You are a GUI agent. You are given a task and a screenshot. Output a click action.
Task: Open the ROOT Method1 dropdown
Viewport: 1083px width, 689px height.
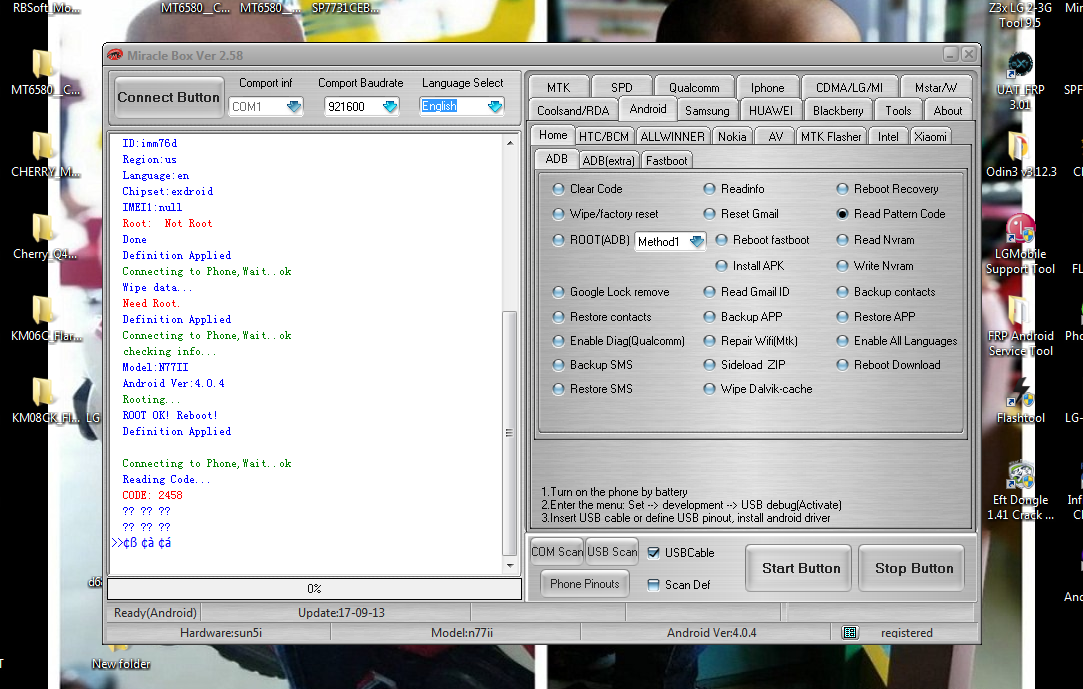click(x=696, y=241)
